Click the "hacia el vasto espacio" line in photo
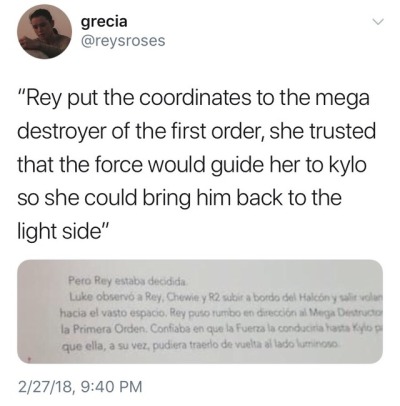 (x=221, y=313)
